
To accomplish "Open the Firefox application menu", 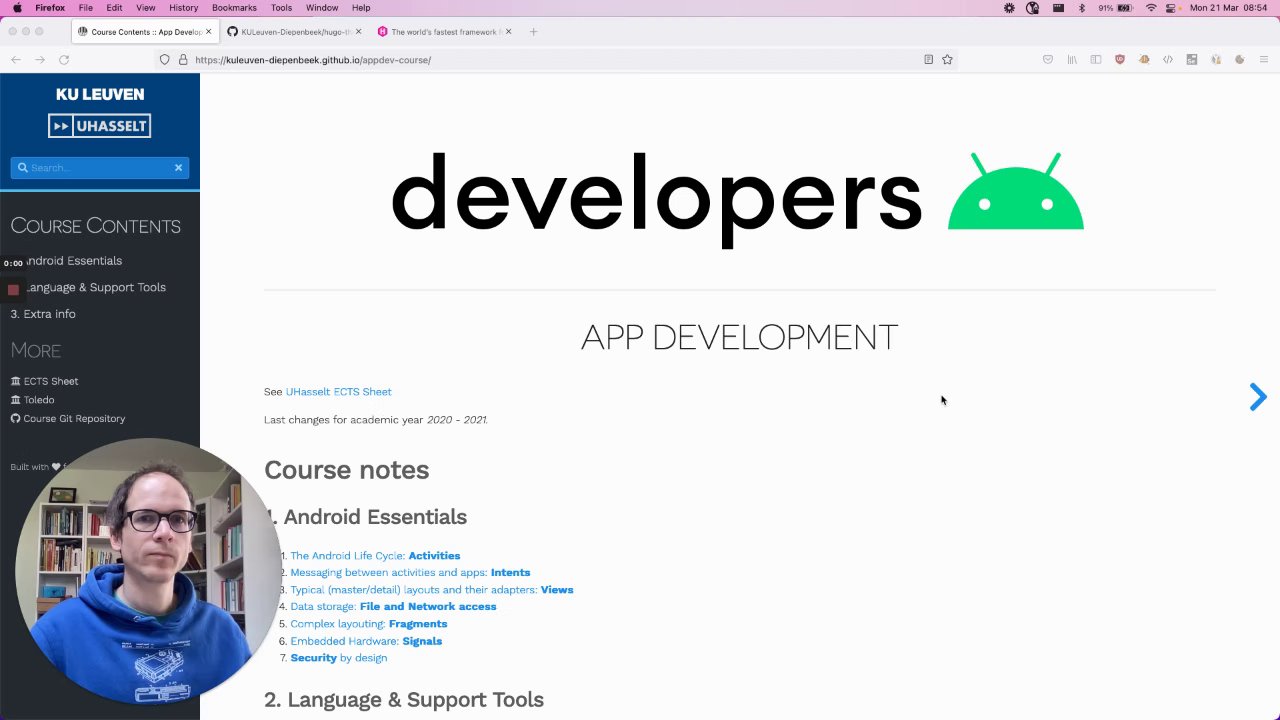I will tap(50, 8).
